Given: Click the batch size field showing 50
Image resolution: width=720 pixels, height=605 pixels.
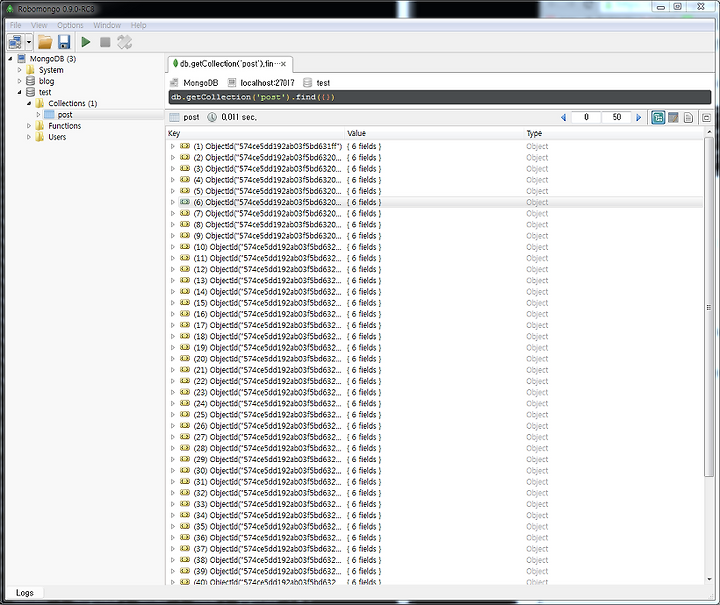Looking at the screenshot, I should 617,117.
